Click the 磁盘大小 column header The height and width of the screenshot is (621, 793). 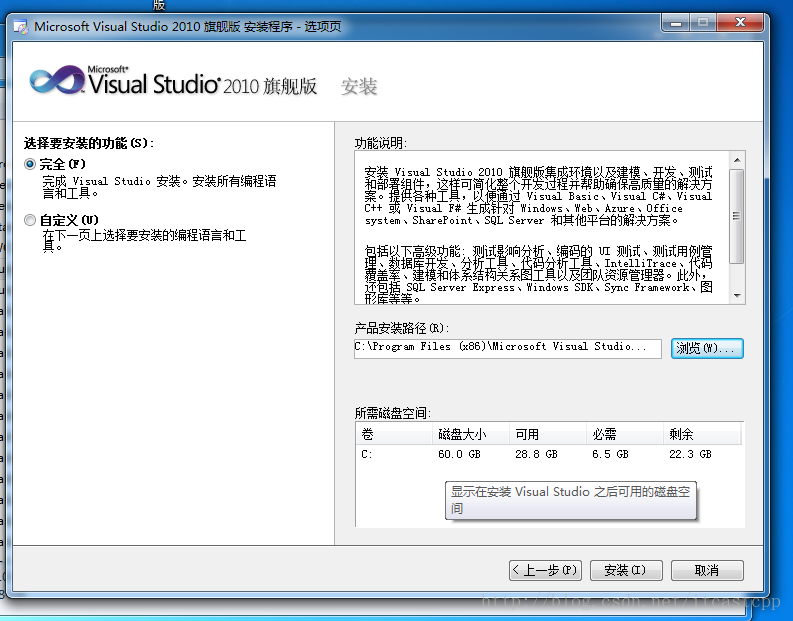coord(470,434)
